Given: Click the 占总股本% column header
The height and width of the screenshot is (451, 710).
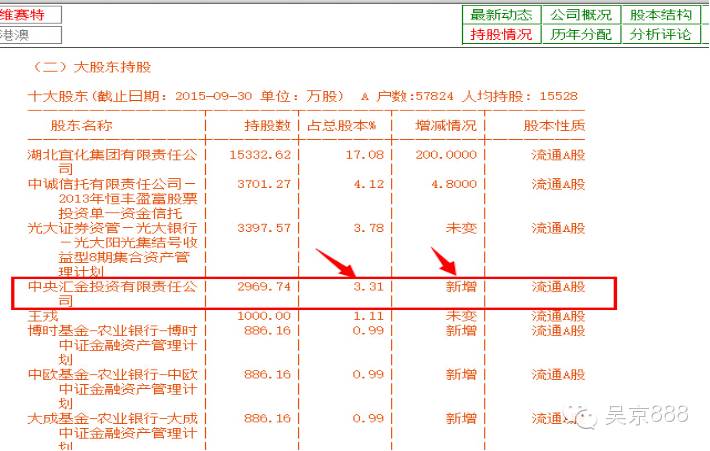Looking at the screenshot, I should coord(341,125).
